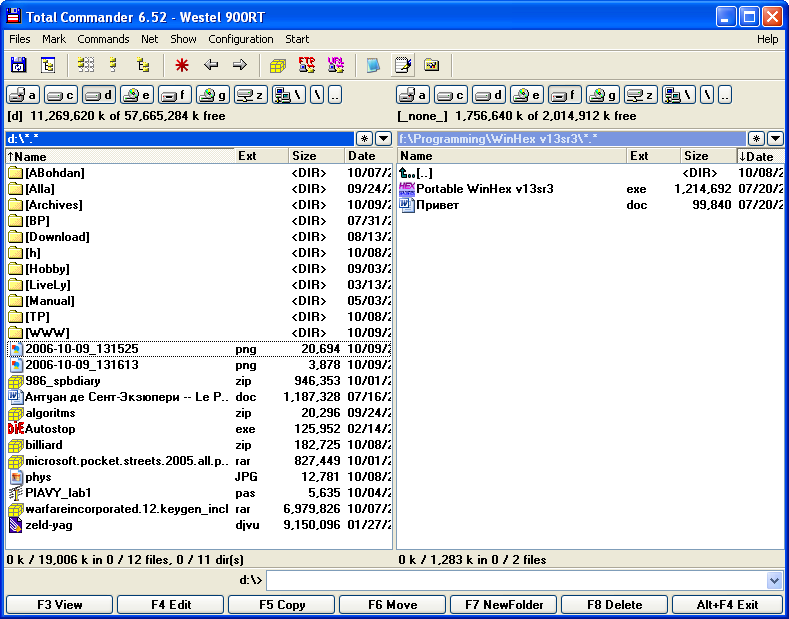Select the [Download] folder in left panel

(57, 237)
